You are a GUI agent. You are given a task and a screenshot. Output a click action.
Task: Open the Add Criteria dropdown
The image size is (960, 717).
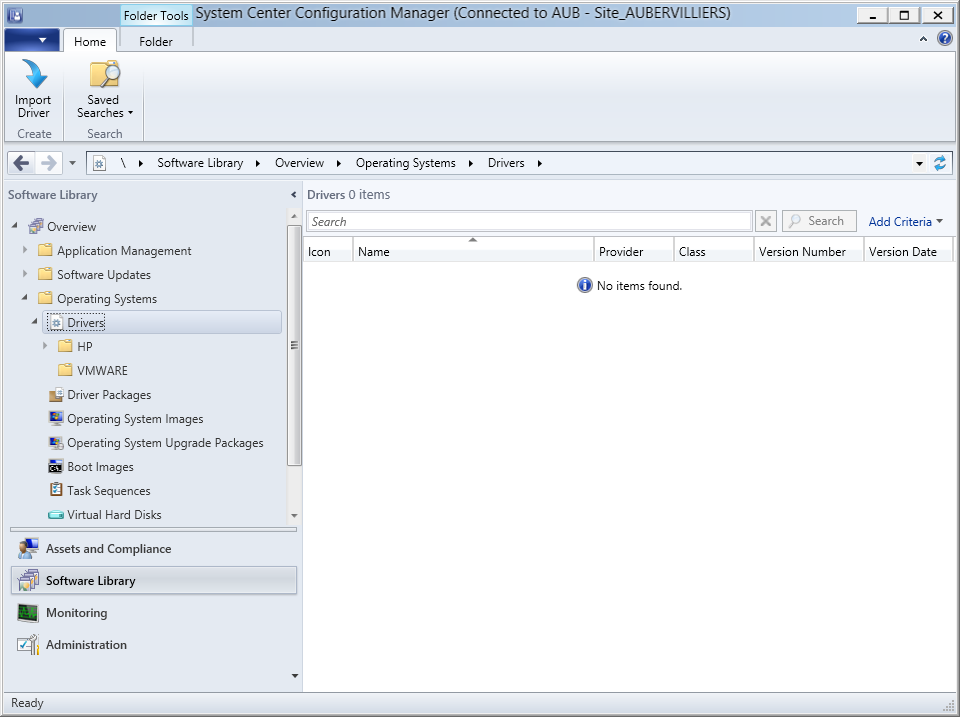click(906, 222)
